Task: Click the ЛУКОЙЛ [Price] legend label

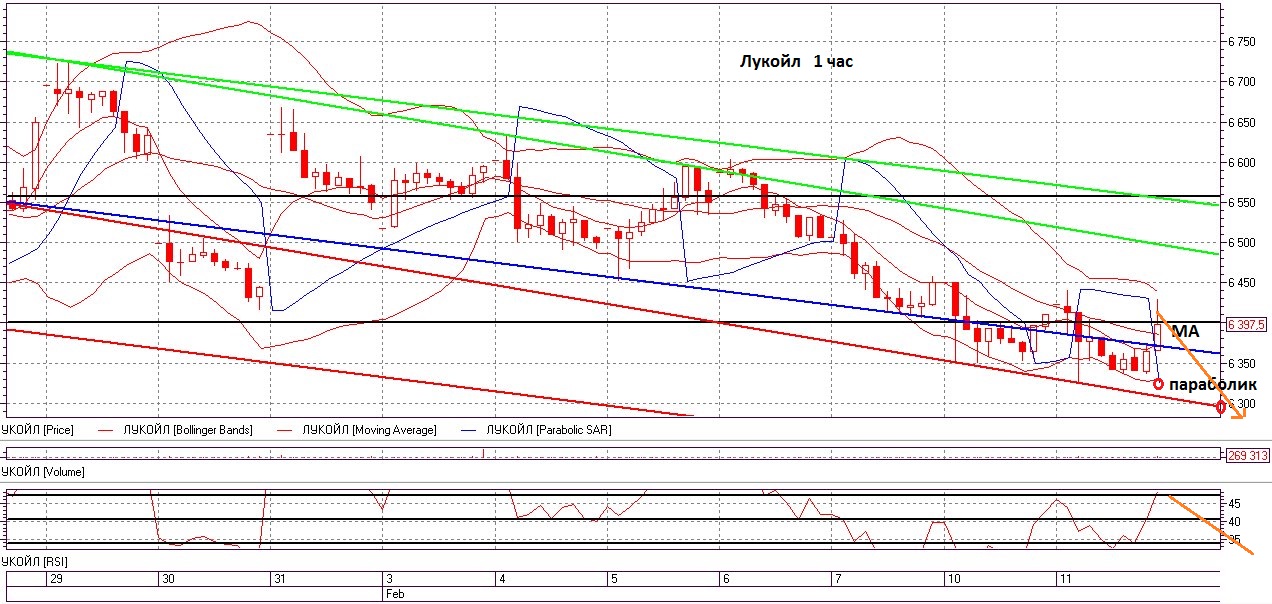Action: pos(38,429)
